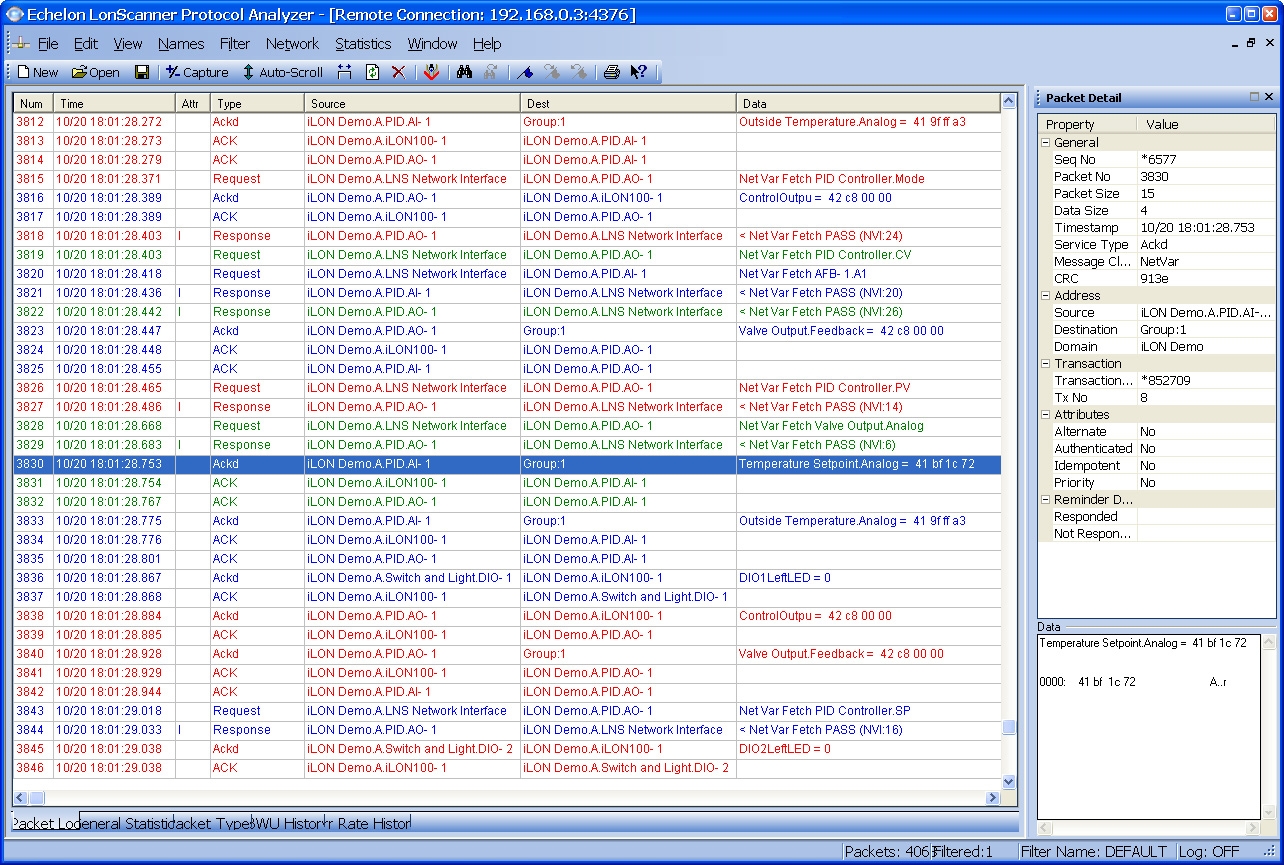The width and height of the screenshot is (1284, 865).
Task: Click the context help arrow icon
Action: click(639, 72)
